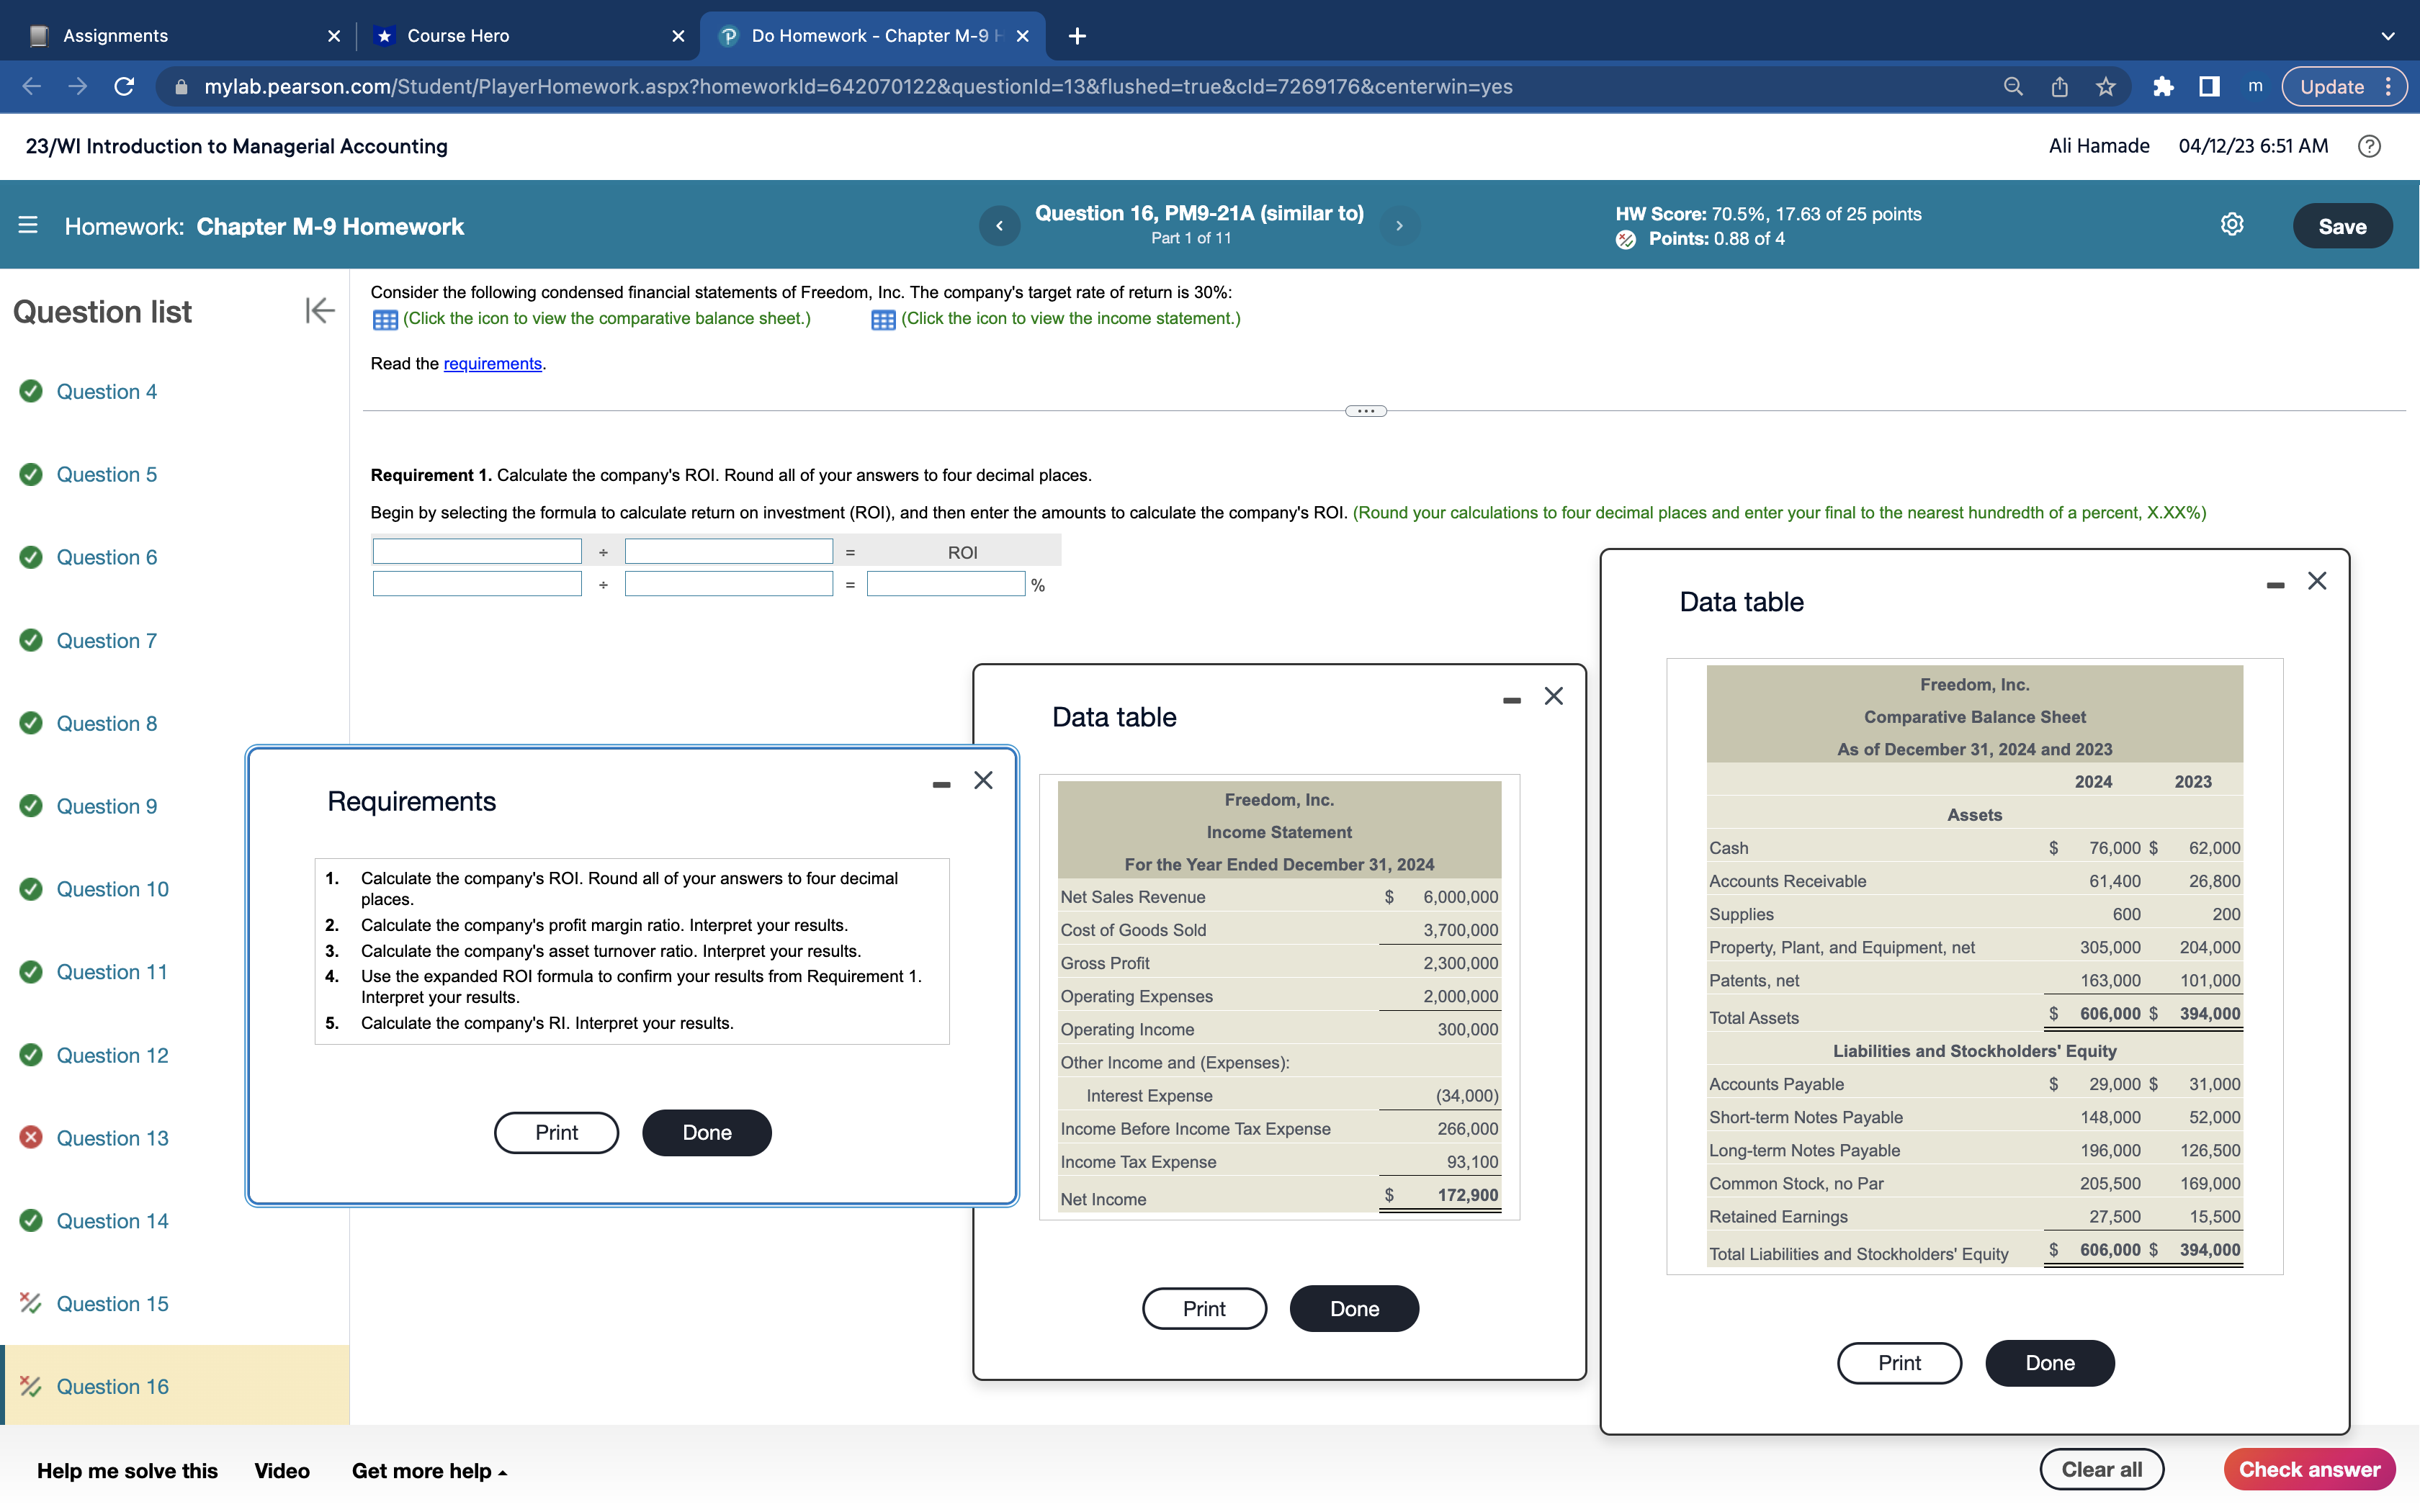Click the requirements link
Viewport: 2420px width, 1512px height.
tap(492, 364)
